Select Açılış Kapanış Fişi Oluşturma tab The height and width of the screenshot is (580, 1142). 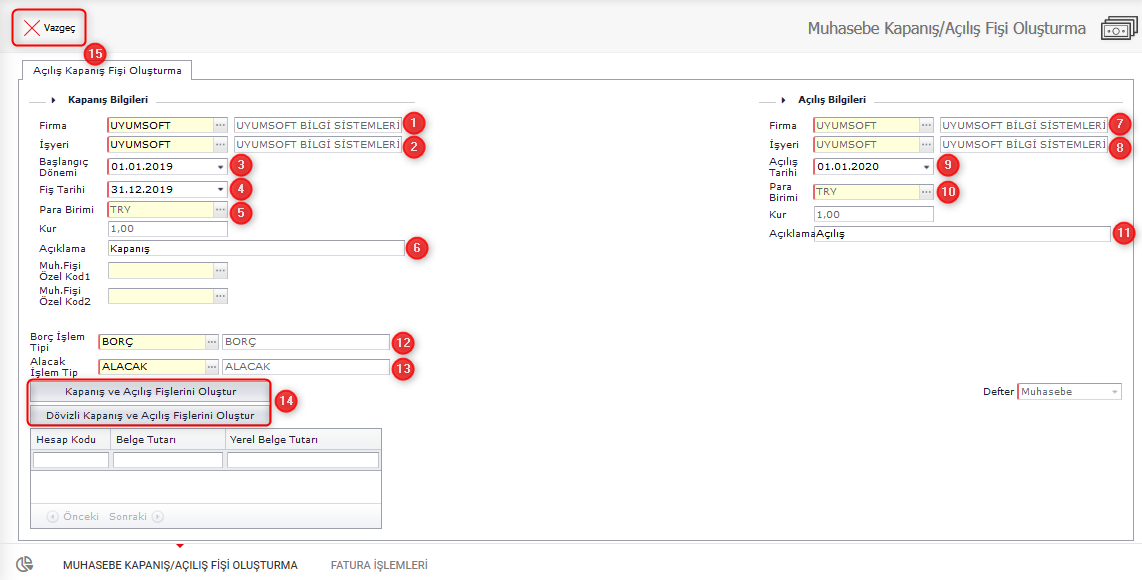click(x=107, y=70)
